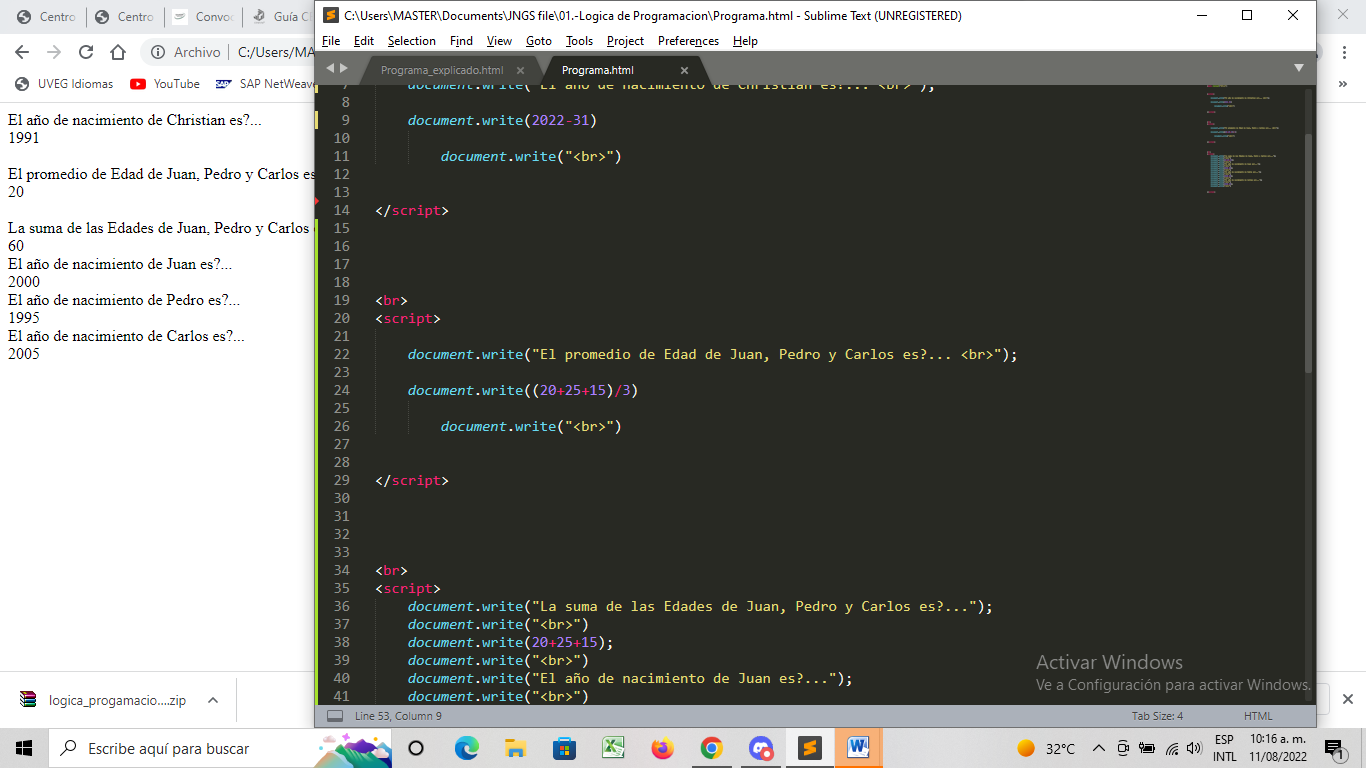Image resolution: width=1366 pixels, height=768 pixels.
Task: Open Microsoft Store from taskbar
Action: pos(564,748)
